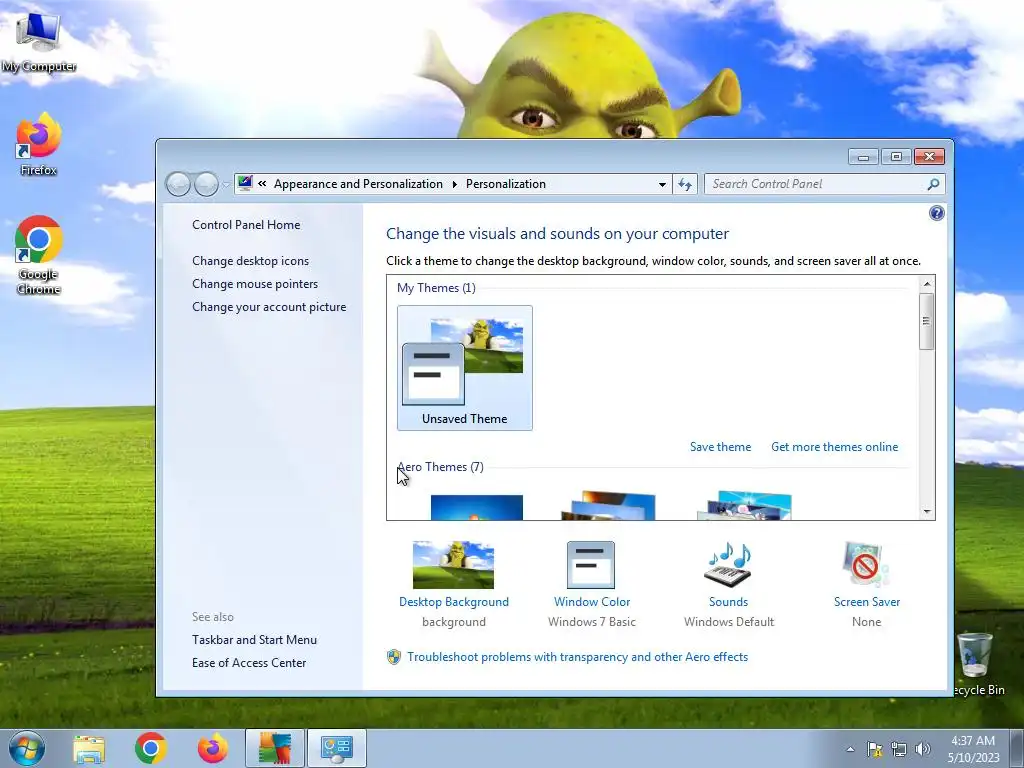Click the Personalization breadcrumb

click(505, 184)
